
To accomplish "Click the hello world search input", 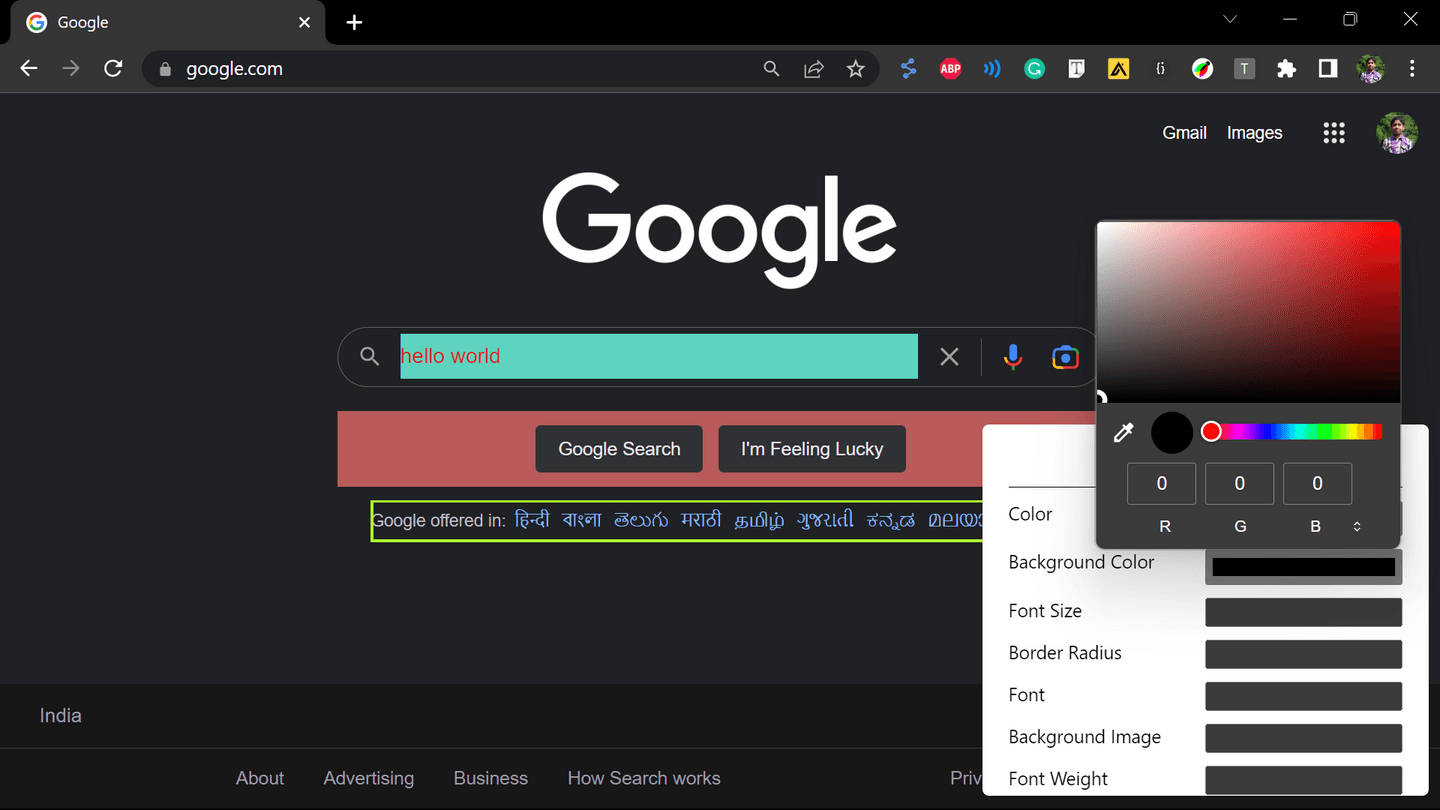I will [x=659, y=356].
